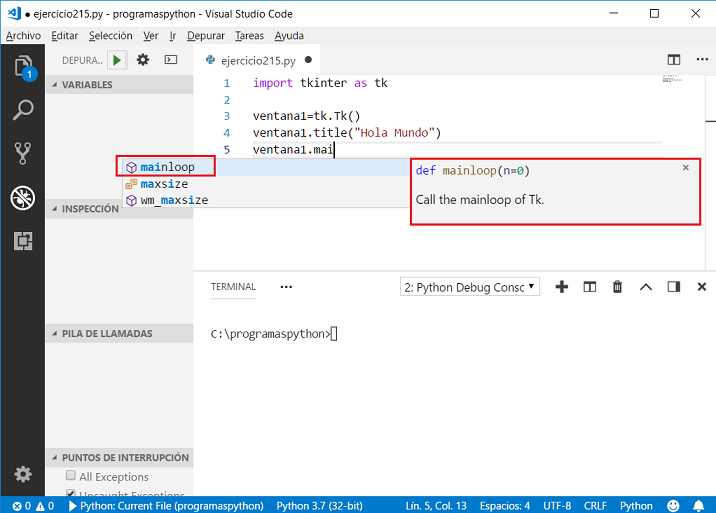Close the terminal panel

point(702,287)
